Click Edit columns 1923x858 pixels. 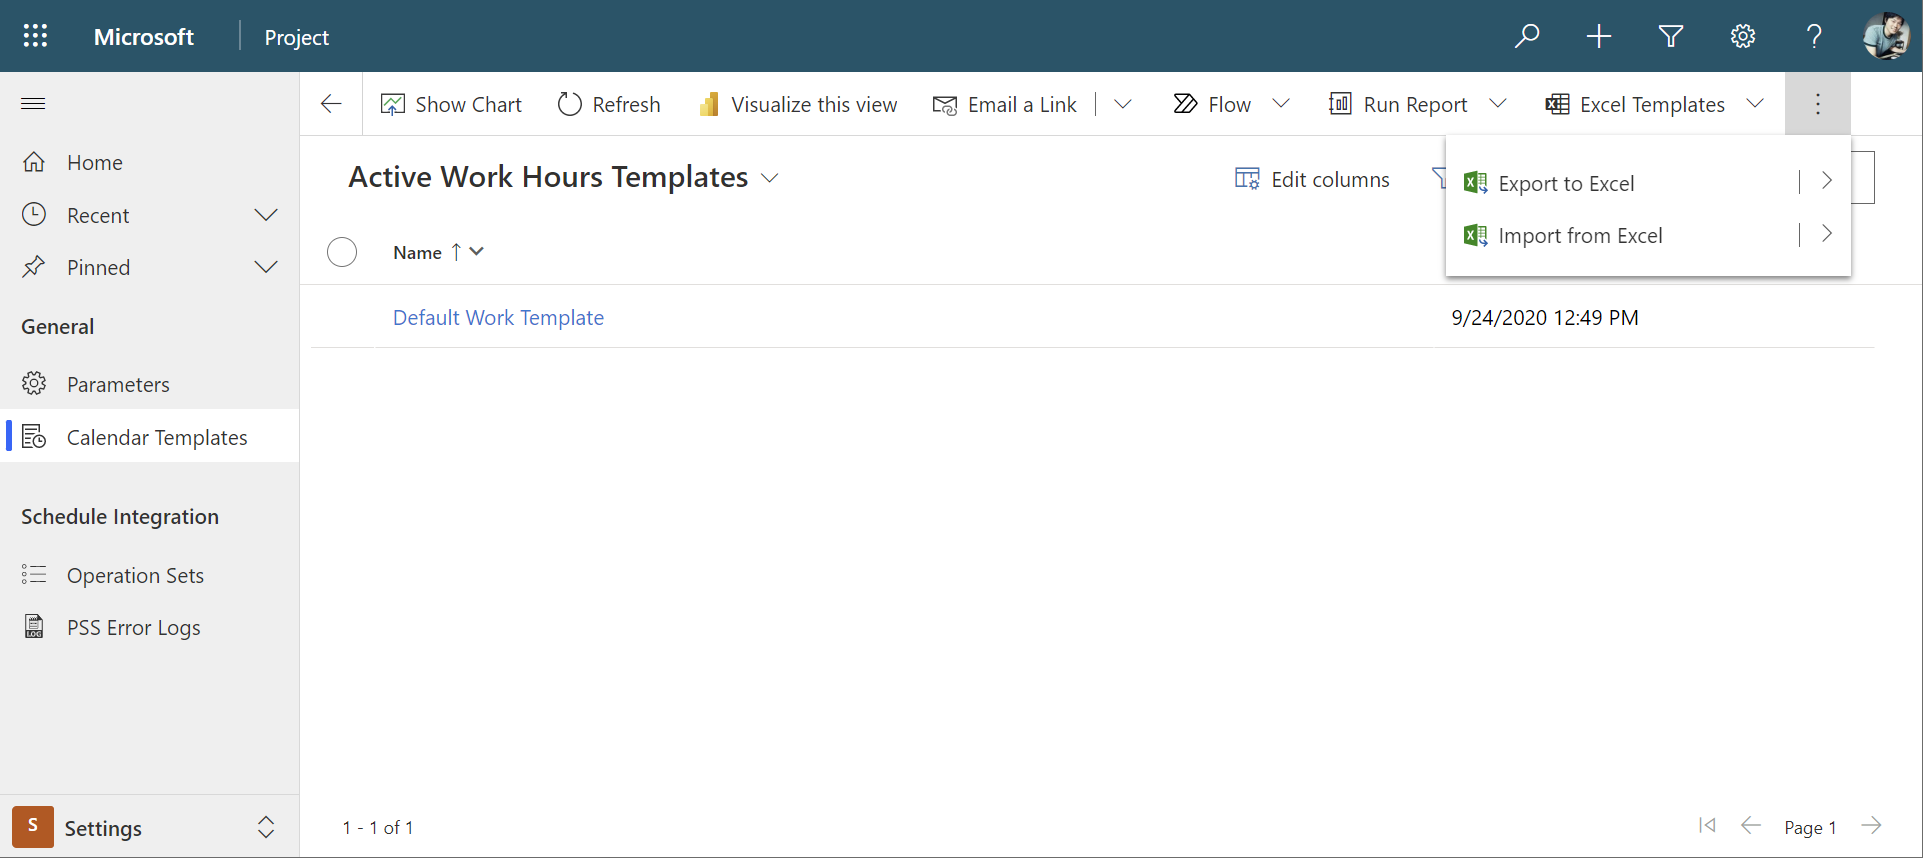[1312, 179]
